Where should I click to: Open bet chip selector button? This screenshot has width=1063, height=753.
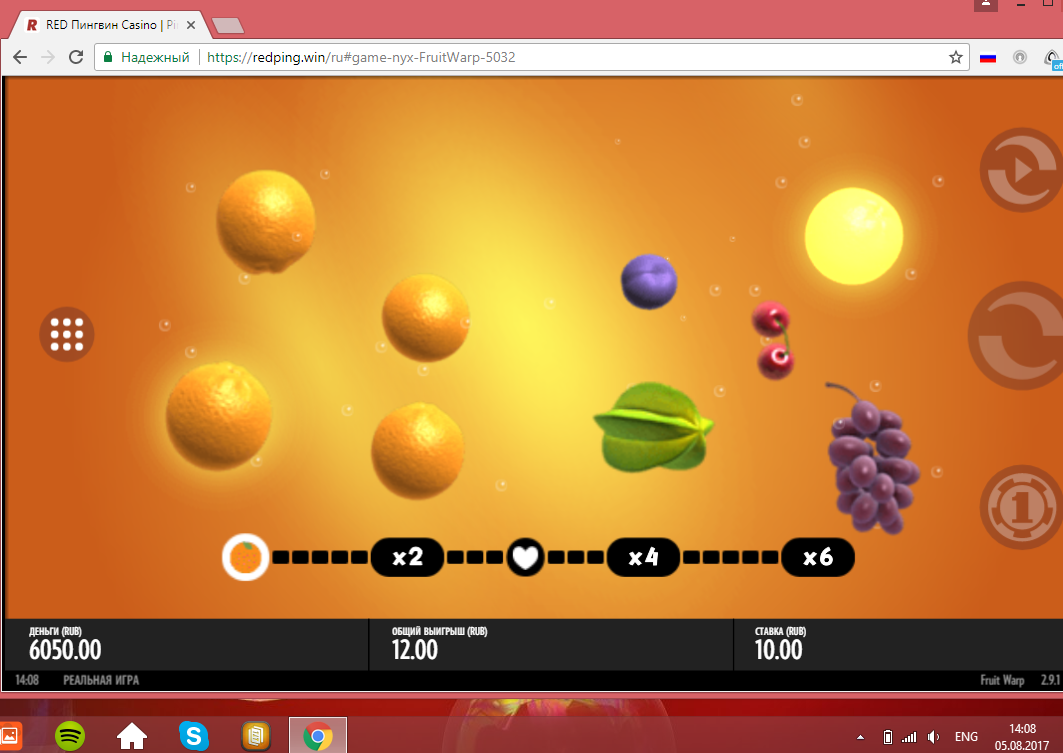(x=1021, y=506)
